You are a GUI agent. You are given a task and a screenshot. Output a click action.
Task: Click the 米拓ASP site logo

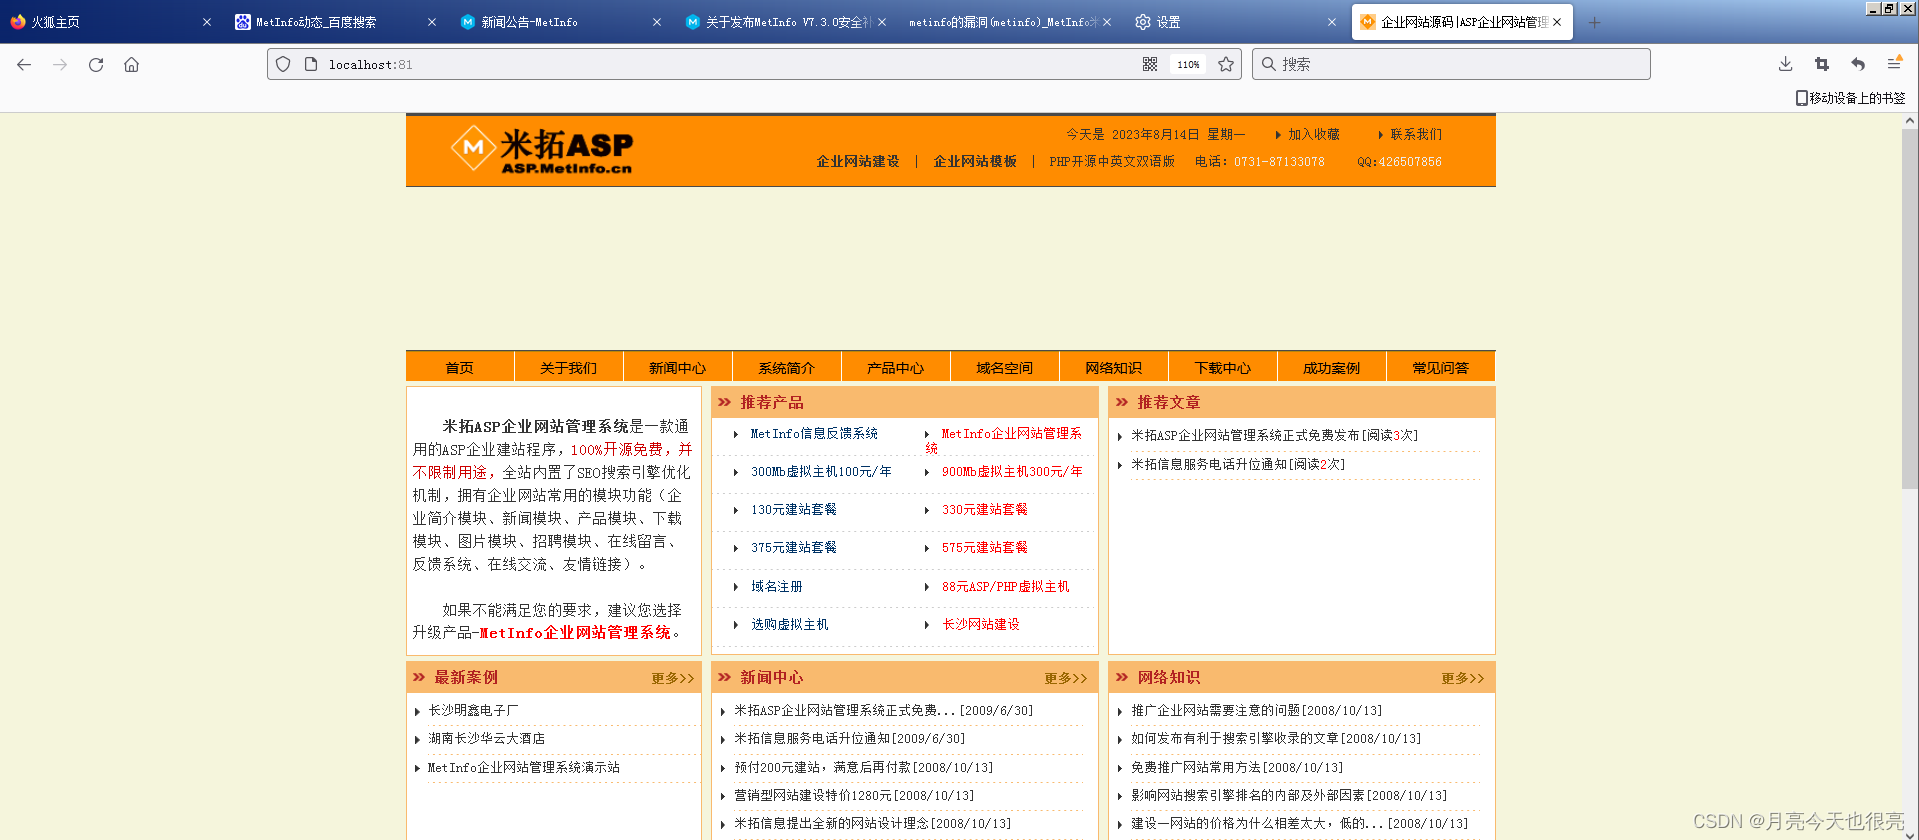coord(541,150)
